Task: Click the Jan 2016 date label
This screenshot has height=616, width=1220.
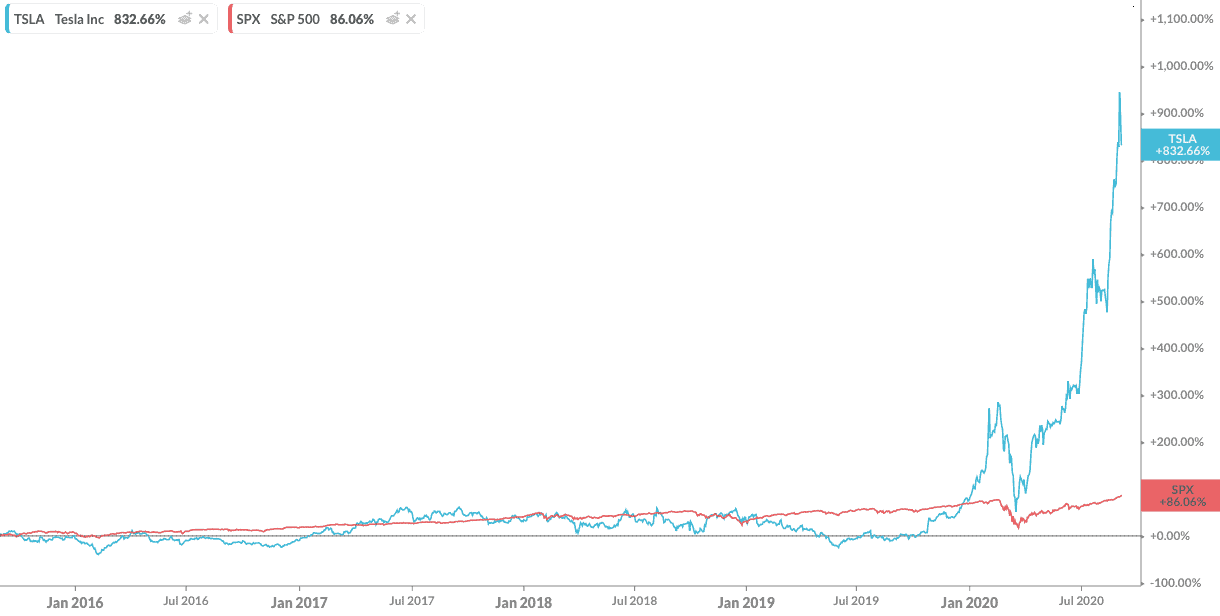Action: click(x=75, y=603)
